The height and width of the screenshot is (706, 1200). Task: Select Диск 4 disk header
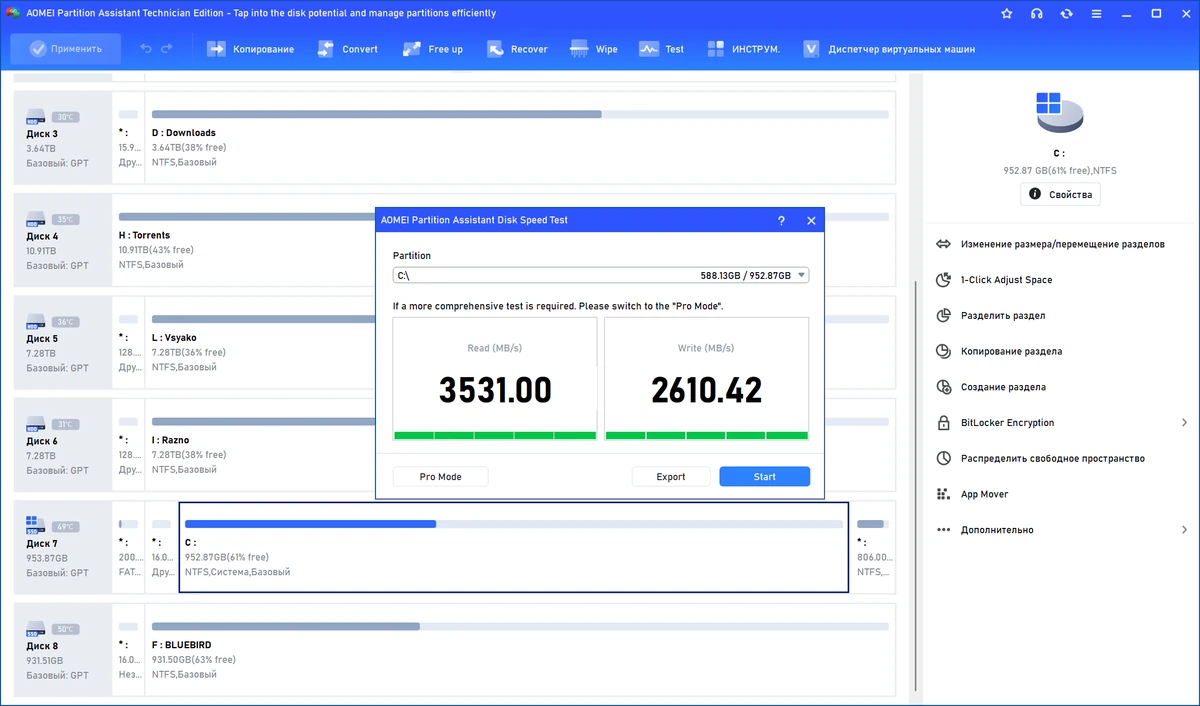tap(62, 242)
